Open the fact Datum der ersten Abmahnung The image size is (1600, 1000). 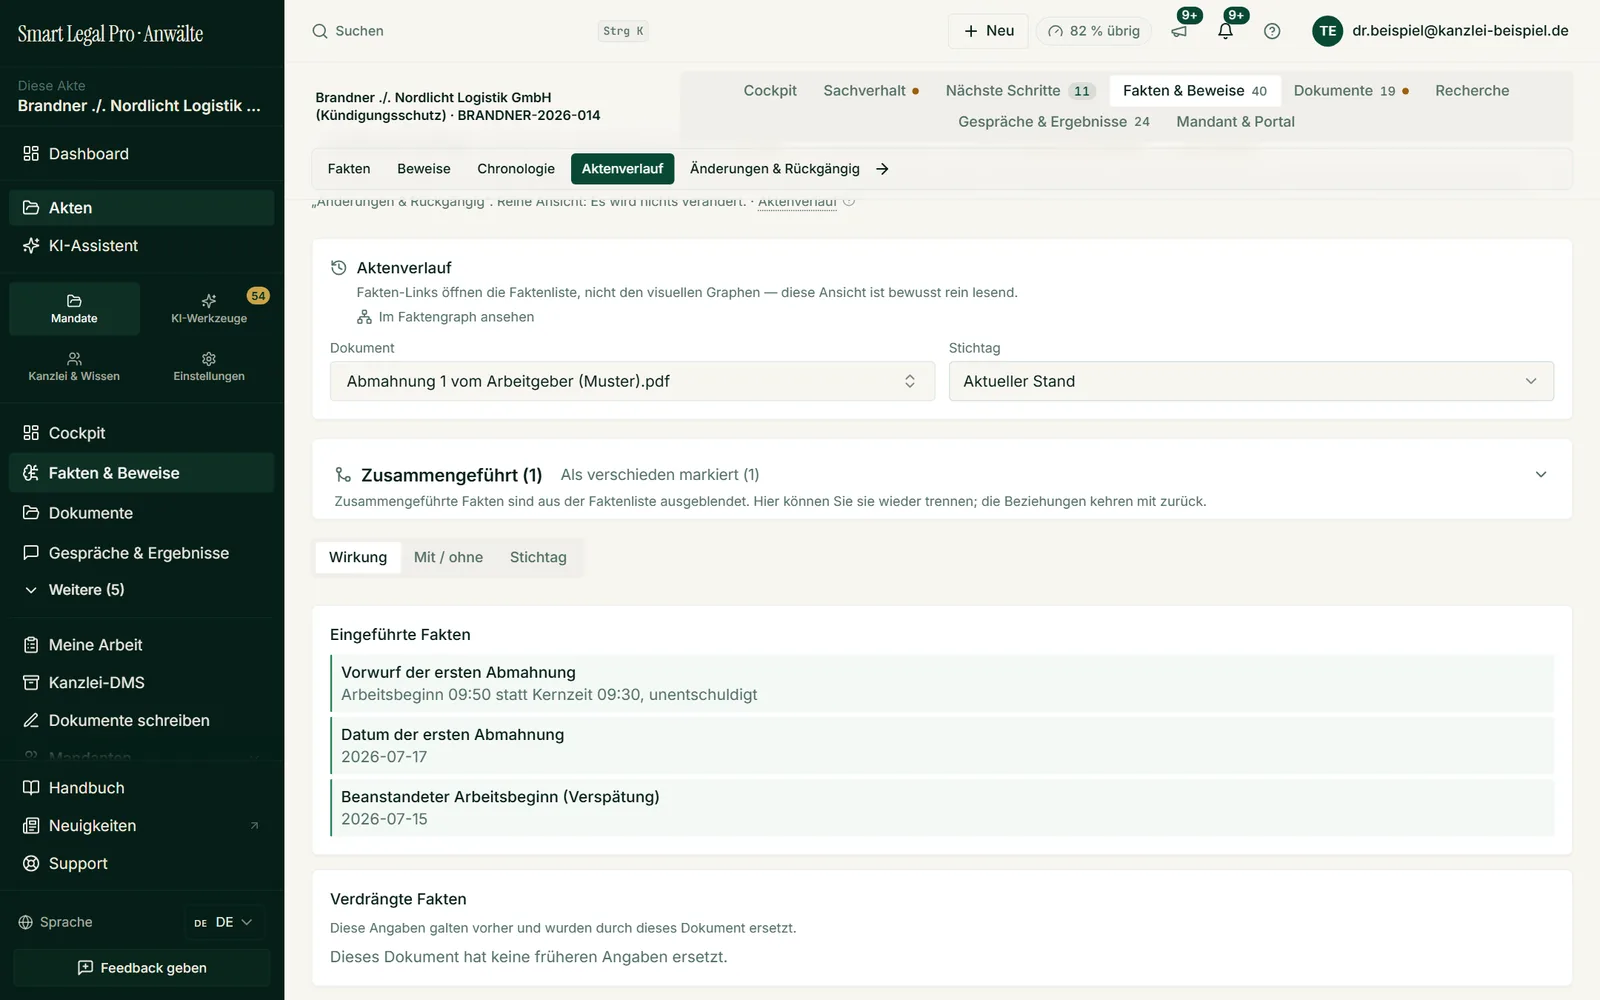click(942, 745)
